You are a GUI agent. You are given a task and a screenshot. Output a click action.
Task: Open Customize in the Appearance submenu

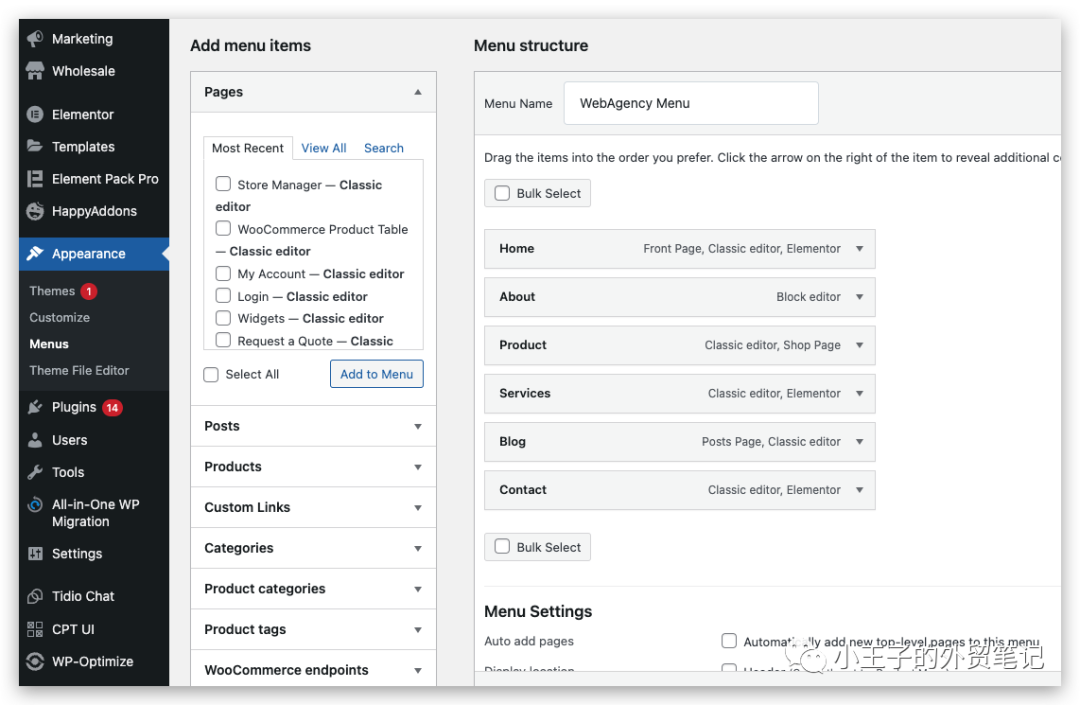pos(59,317)
